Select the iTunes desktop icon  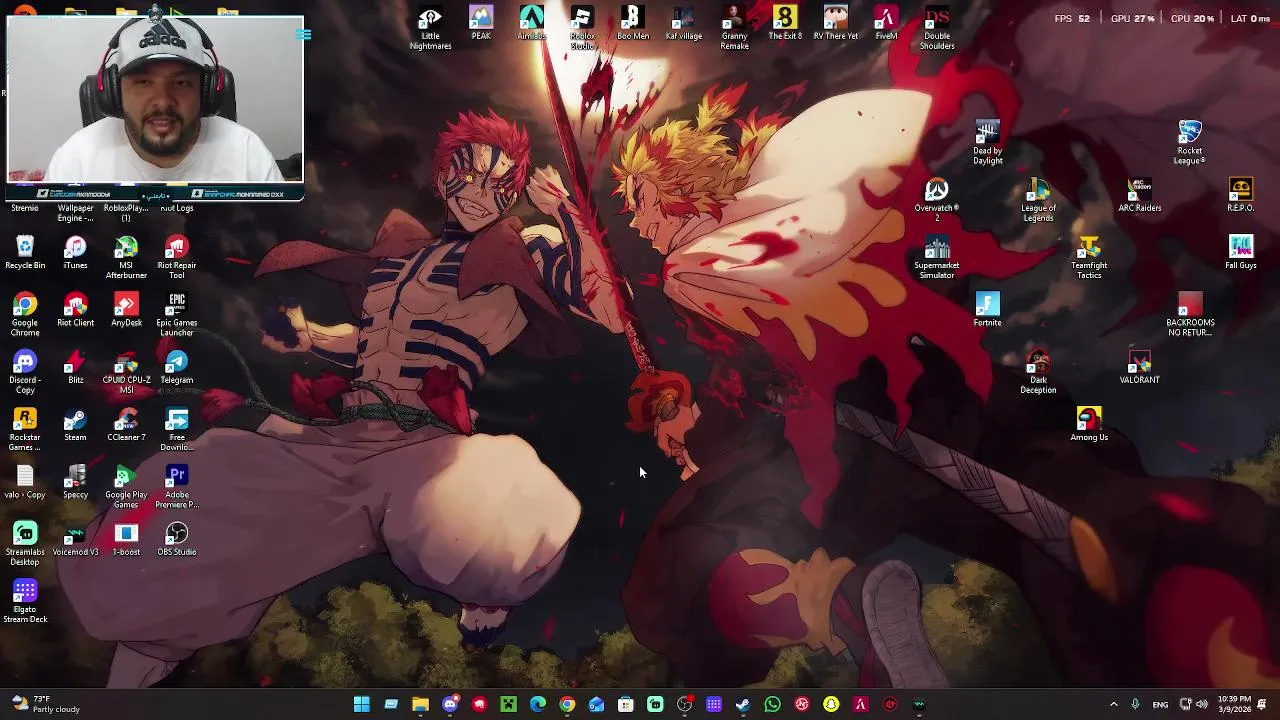75,252
